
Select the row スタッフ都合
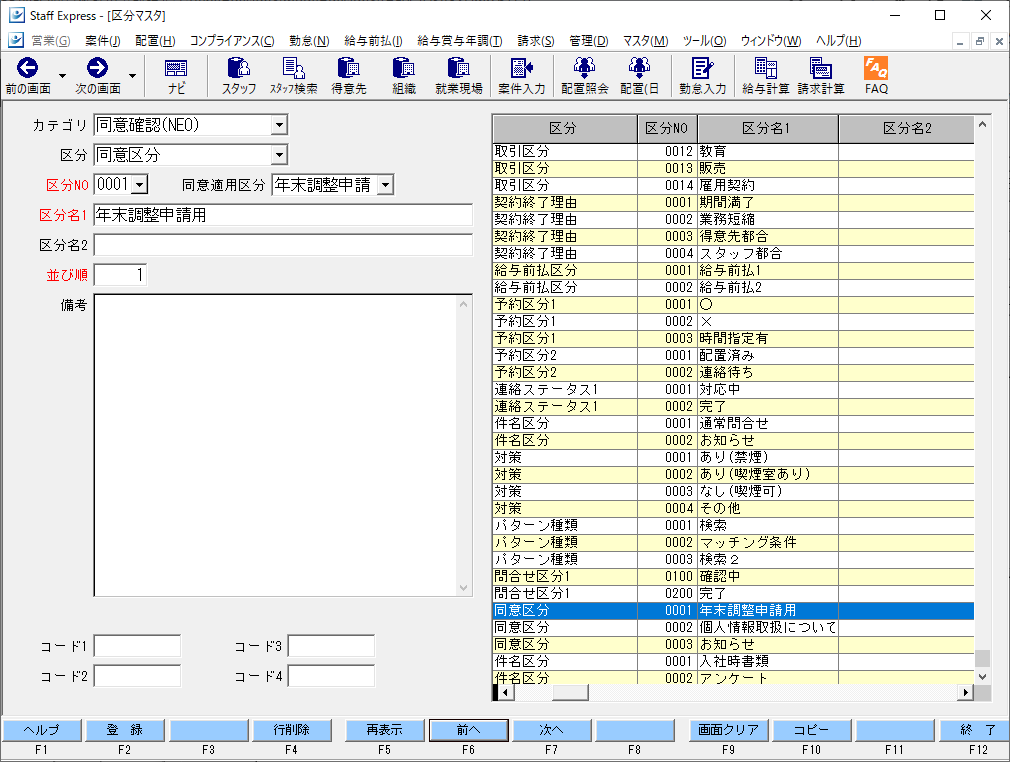[733, 253]
